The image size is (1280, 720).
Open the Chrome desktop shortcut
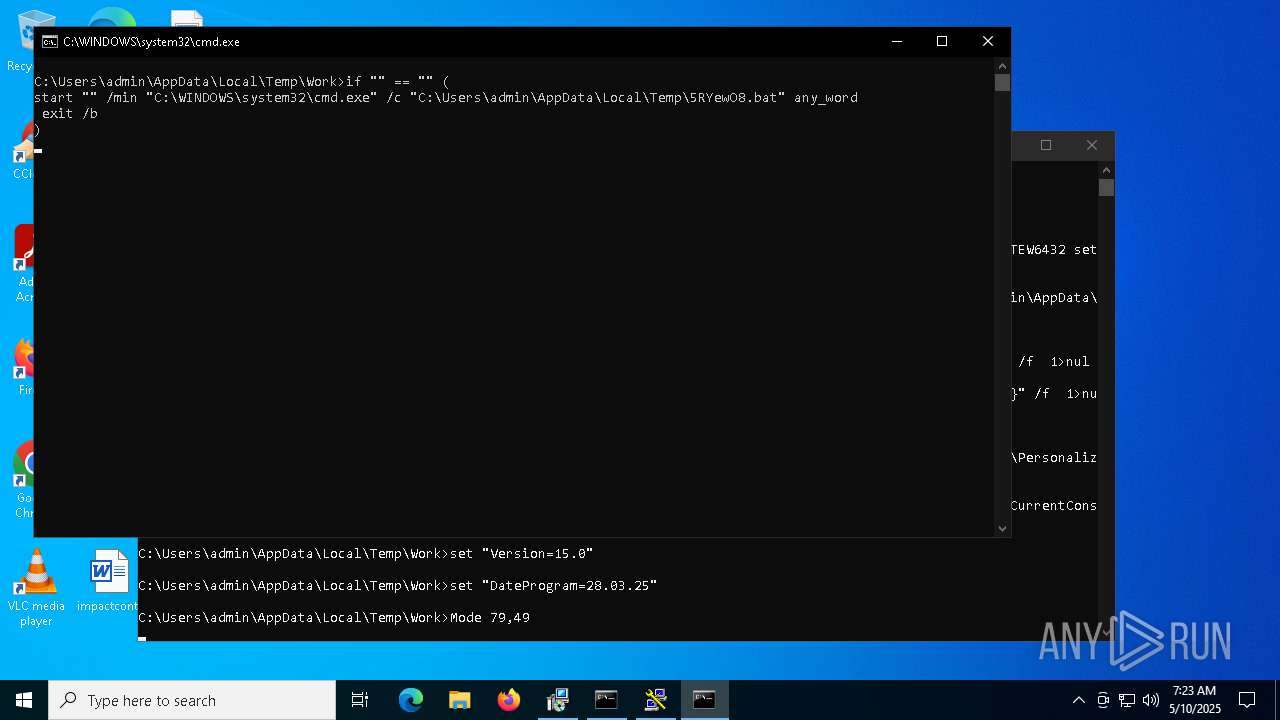[x=24, y=480]
